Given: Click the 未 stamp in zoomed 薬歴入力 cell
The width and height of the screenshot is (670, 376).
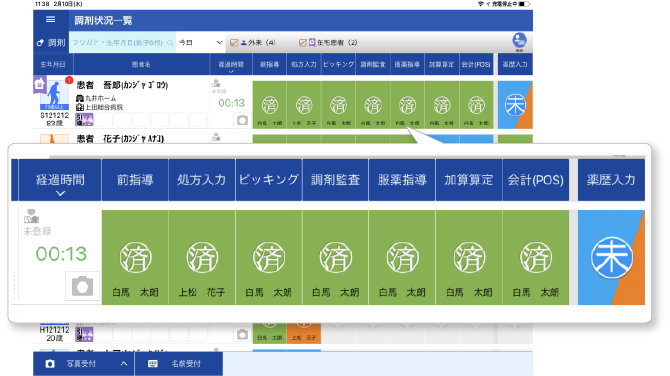Looking at the screenshot, I should (611, 258).
